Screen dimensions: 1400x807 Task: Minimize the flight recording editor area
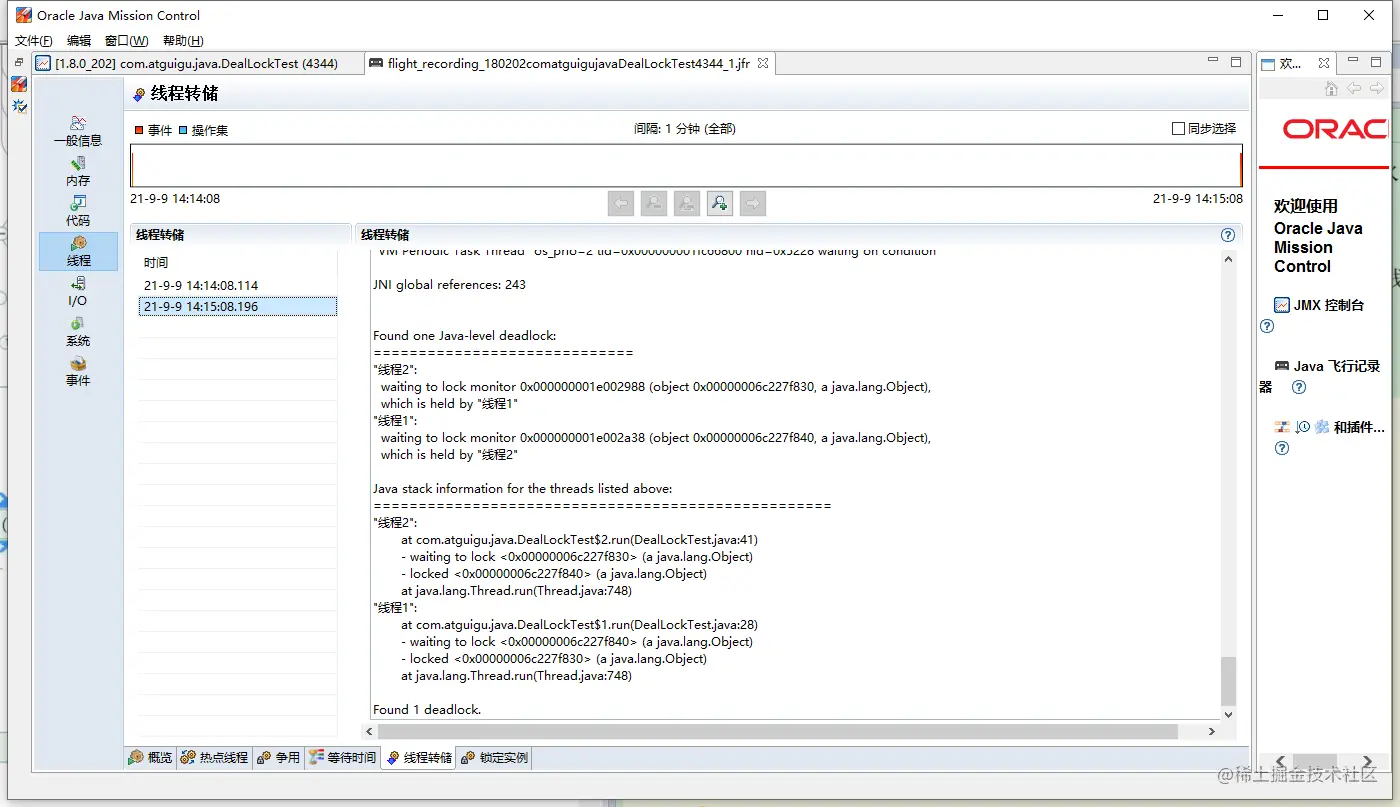(x=1213, y=62)
